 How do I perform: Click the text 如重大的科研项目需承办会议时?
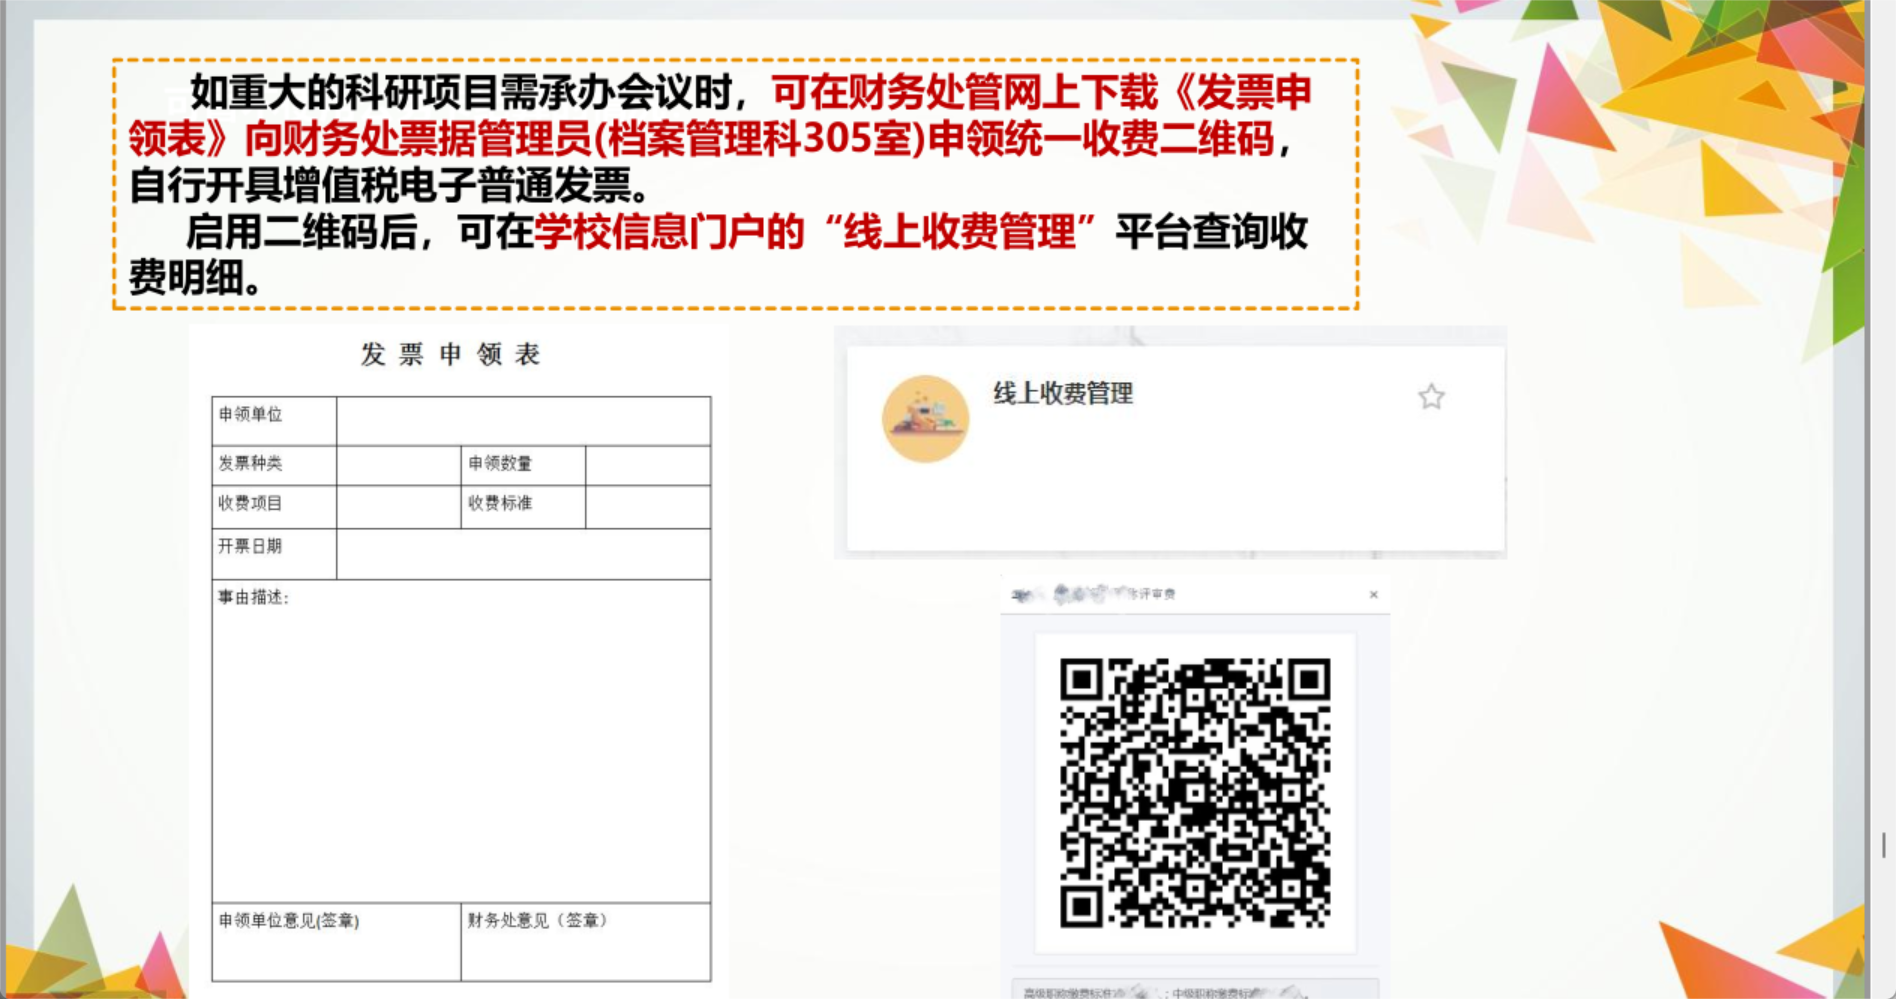pos(461,92)
